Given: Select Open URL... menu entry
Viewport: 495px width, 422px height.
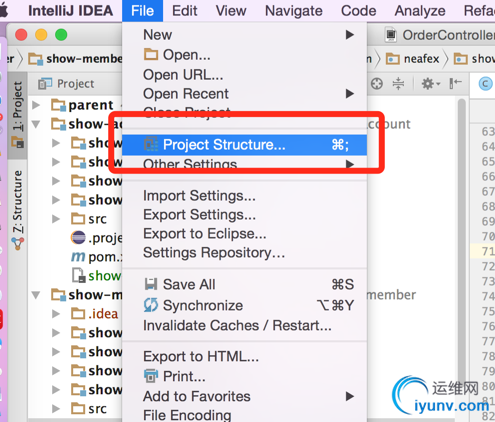Looking at the screenshot, I should [245, 75].
